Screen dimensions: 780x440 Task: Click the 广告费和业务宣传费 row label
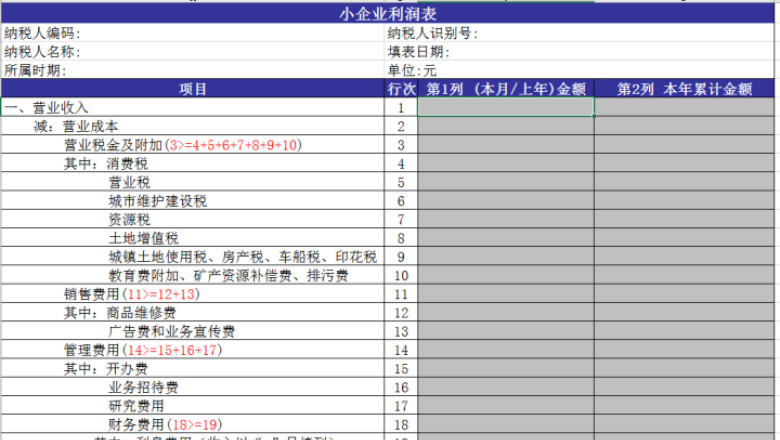(x=193, y=331)
